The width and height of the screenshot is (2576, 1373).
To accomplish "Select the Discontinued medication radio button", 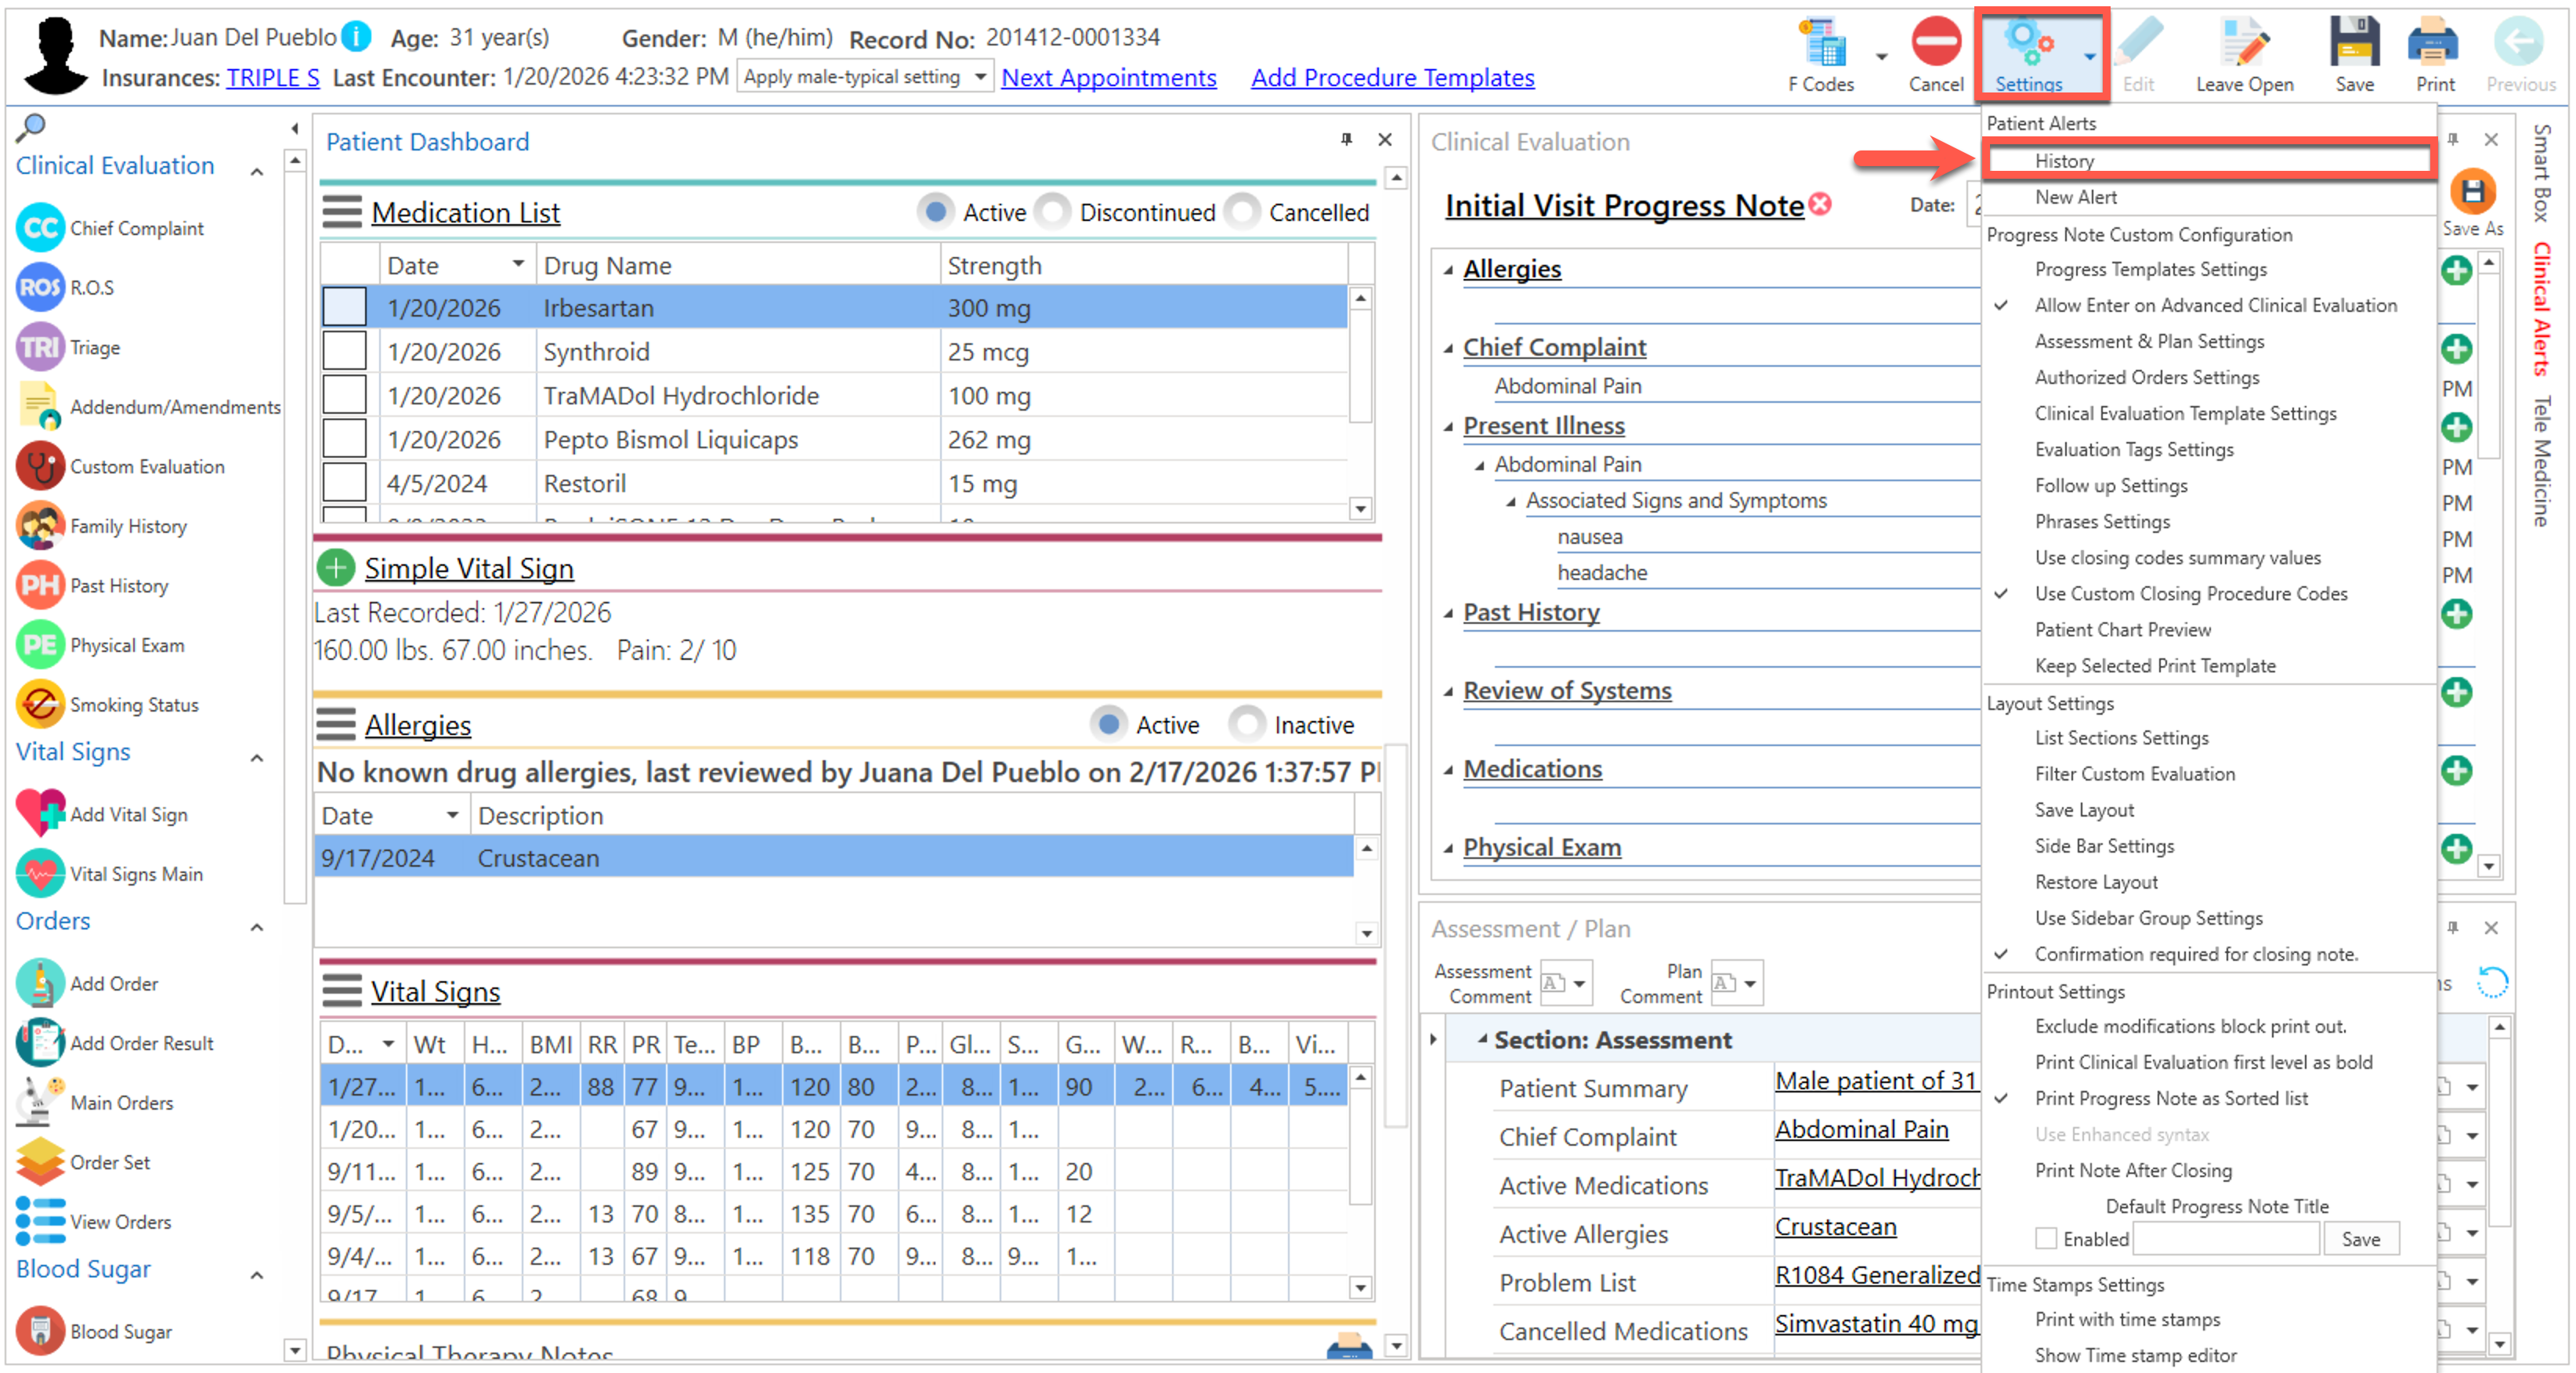I will [x=1052, y=212].
